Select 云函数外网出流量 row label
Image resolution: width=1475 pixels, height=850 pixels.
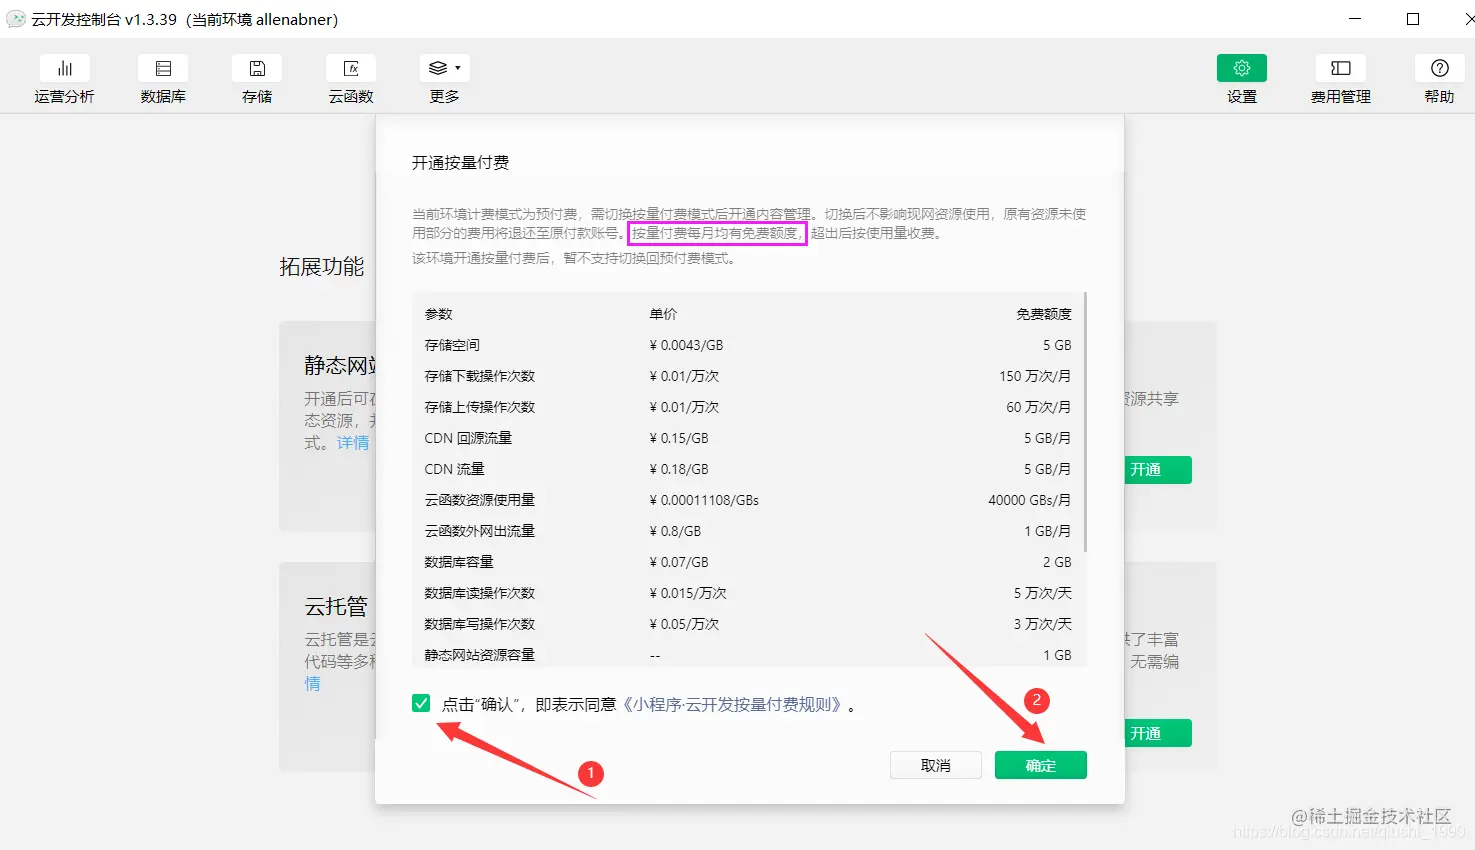pyautogui.click(x=480, y=531)
